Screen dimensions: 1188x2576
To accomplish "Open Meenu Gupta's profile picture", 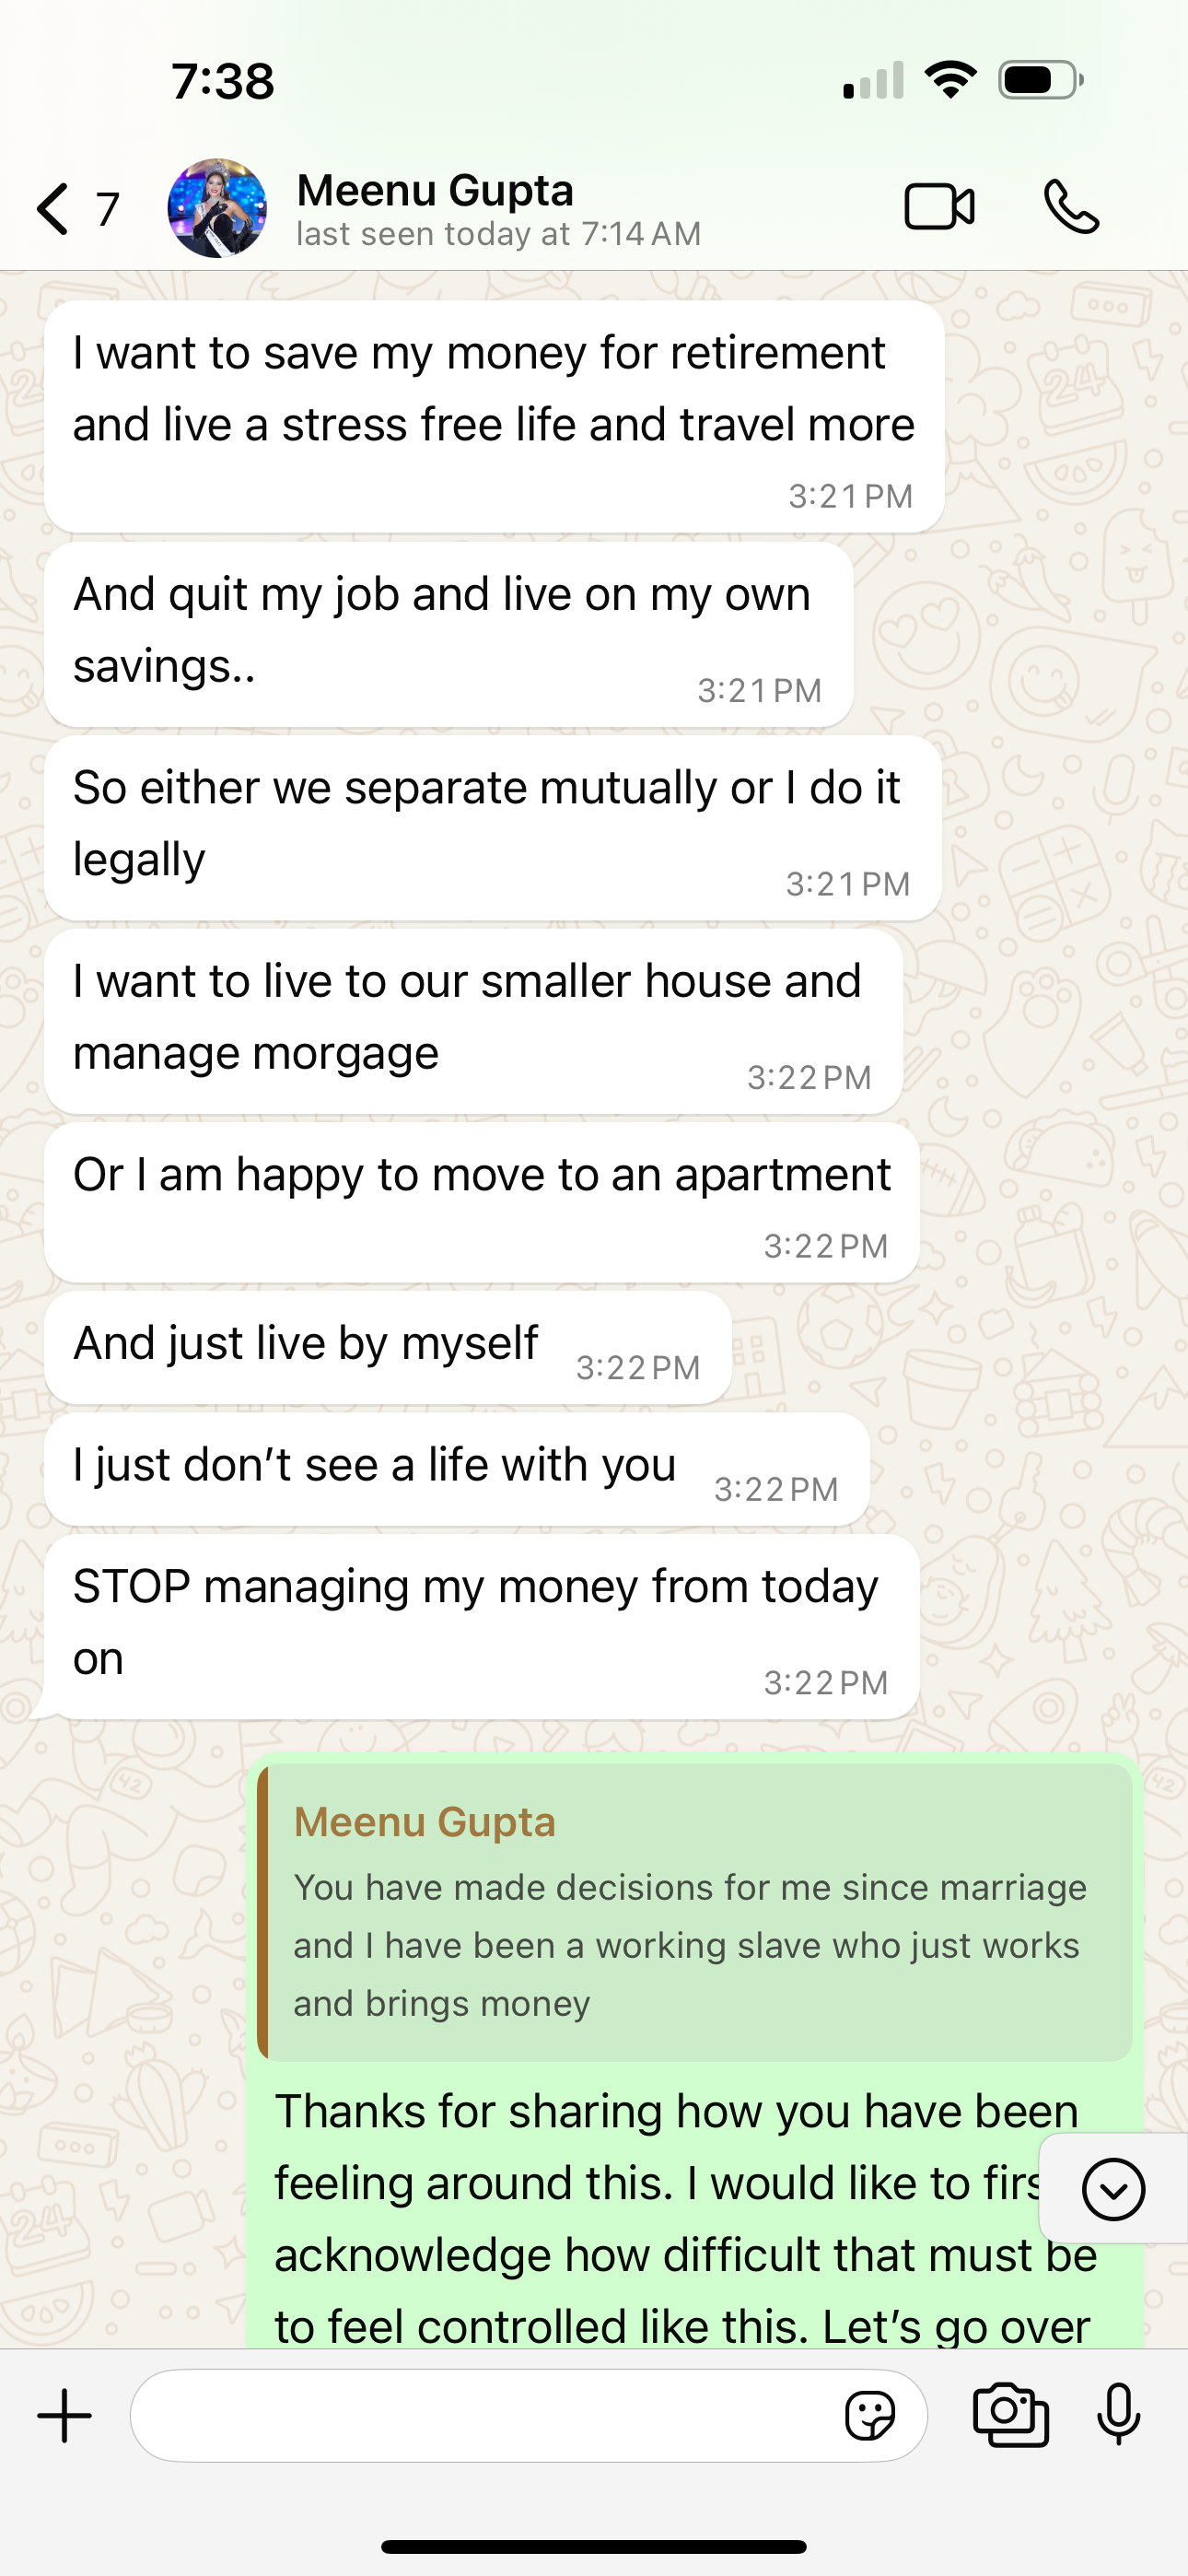I will coord(217,208).
